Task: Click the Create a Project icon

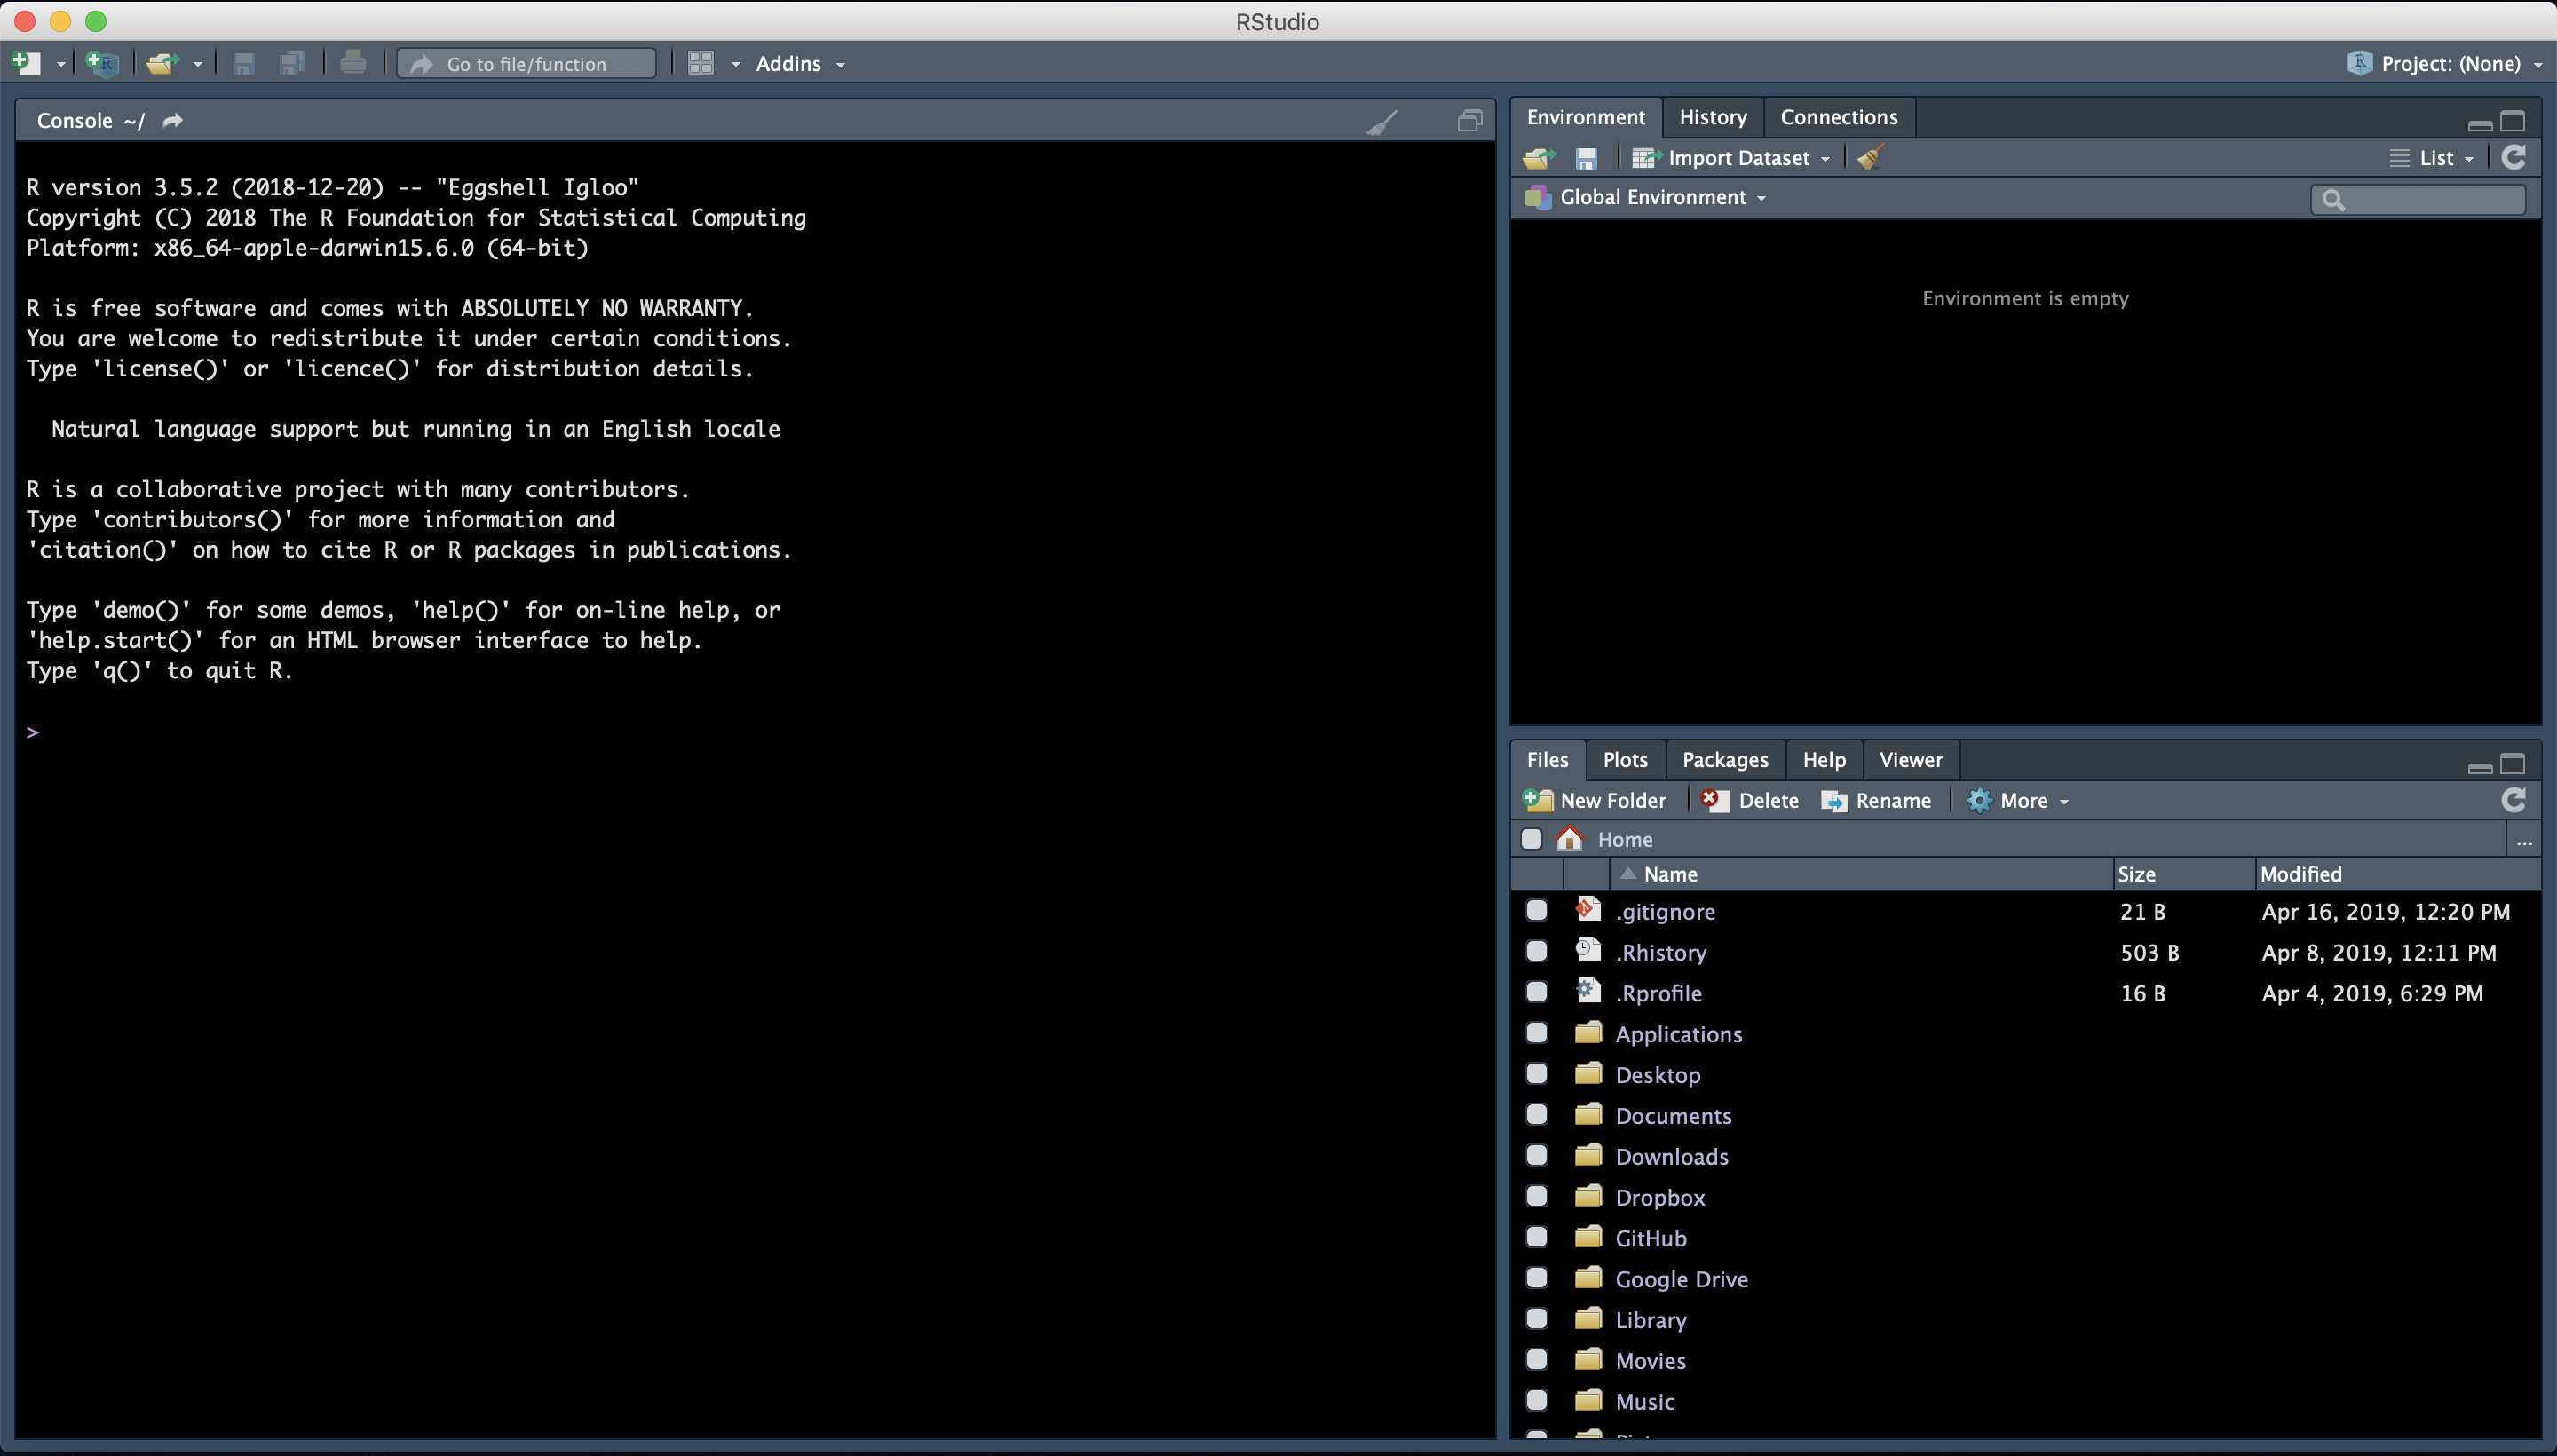Action: point(103,64)
